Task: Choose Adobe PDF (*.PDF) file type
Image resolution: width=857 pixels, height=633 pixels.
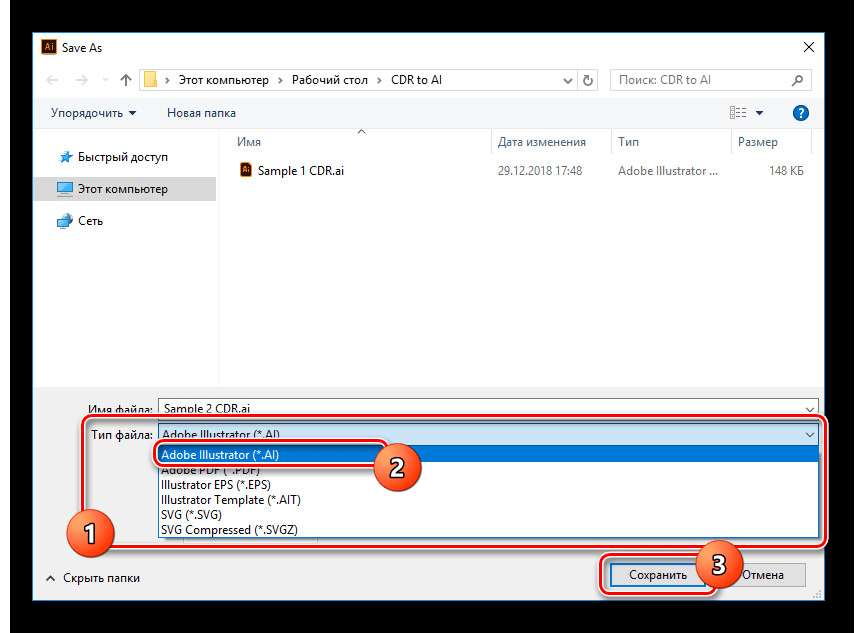Action: tap(488, 470)
